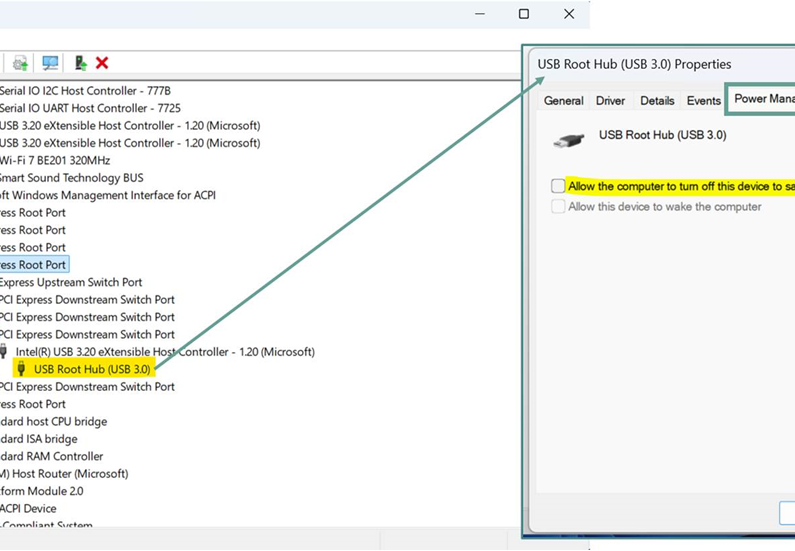Click USB Root Hub (USB 3.0) Properties title
Image resolution: width=795 pixels, height=551 pixels.
click(634, 64)
